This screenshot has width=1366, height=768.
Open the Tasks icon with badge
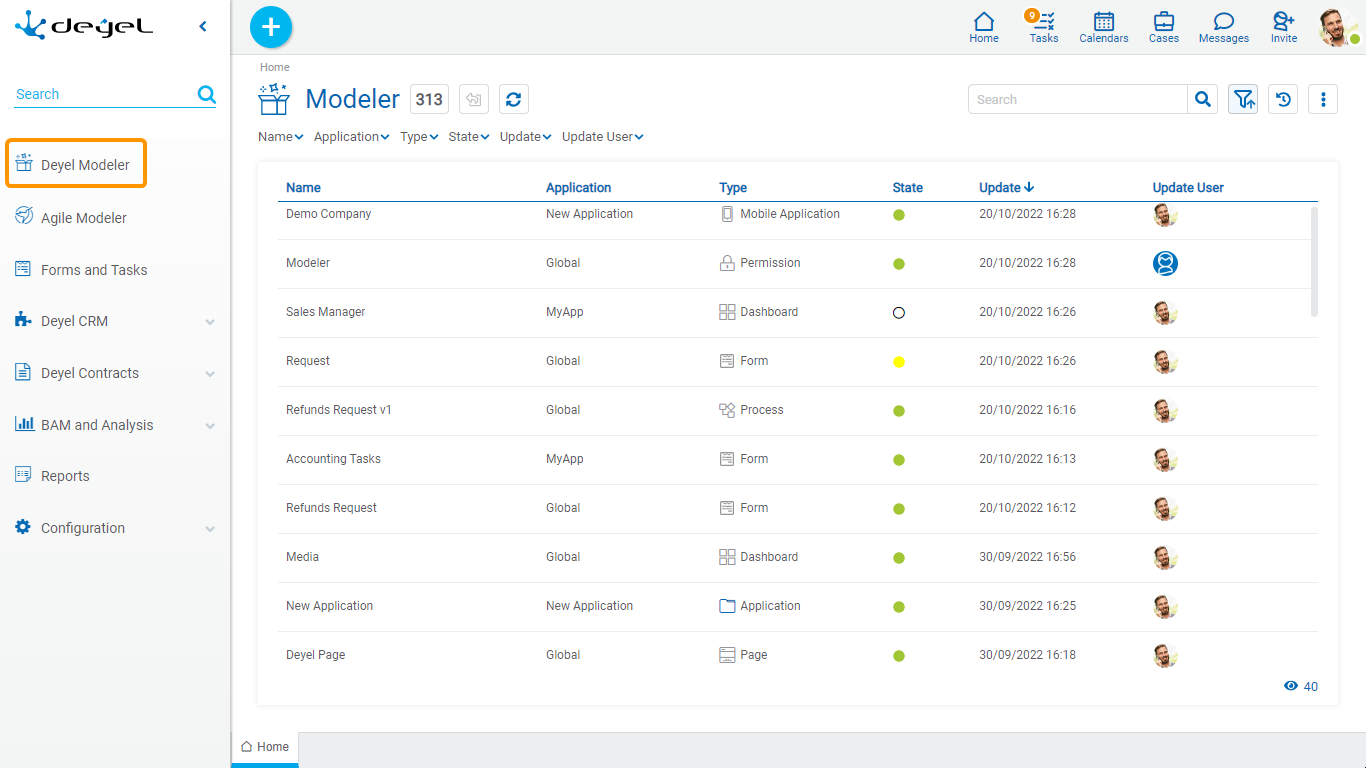[1043, 27]
